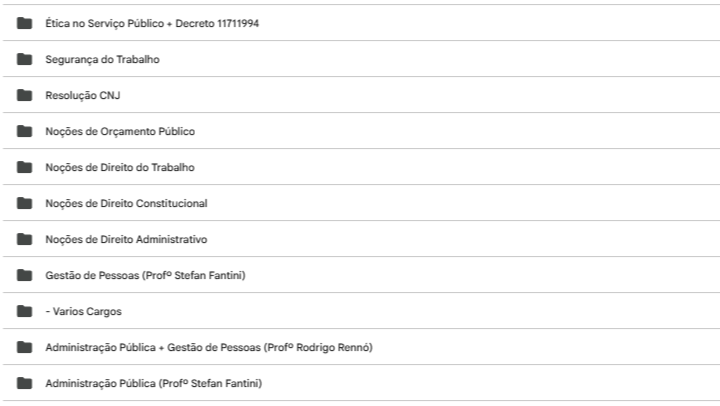Open Noções de Direito Constitucional label
Screen dimensions: 720x406
click(126, 203)
